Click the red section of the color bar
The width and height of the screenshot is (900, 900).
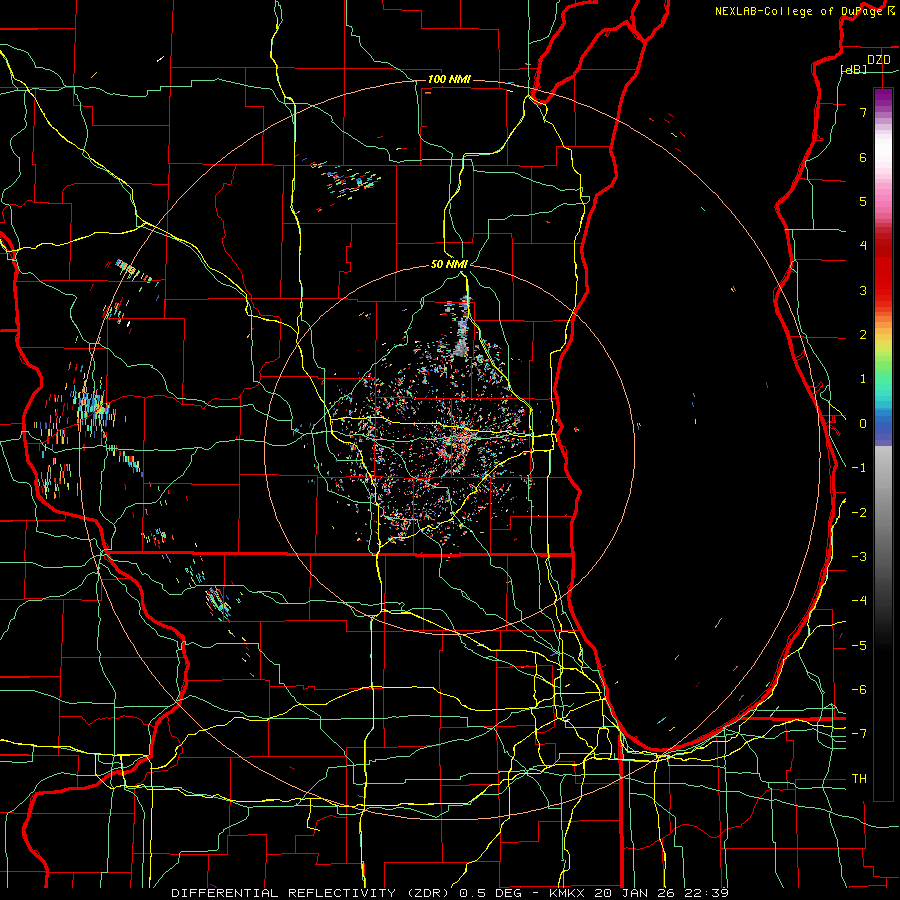(883, 270)
